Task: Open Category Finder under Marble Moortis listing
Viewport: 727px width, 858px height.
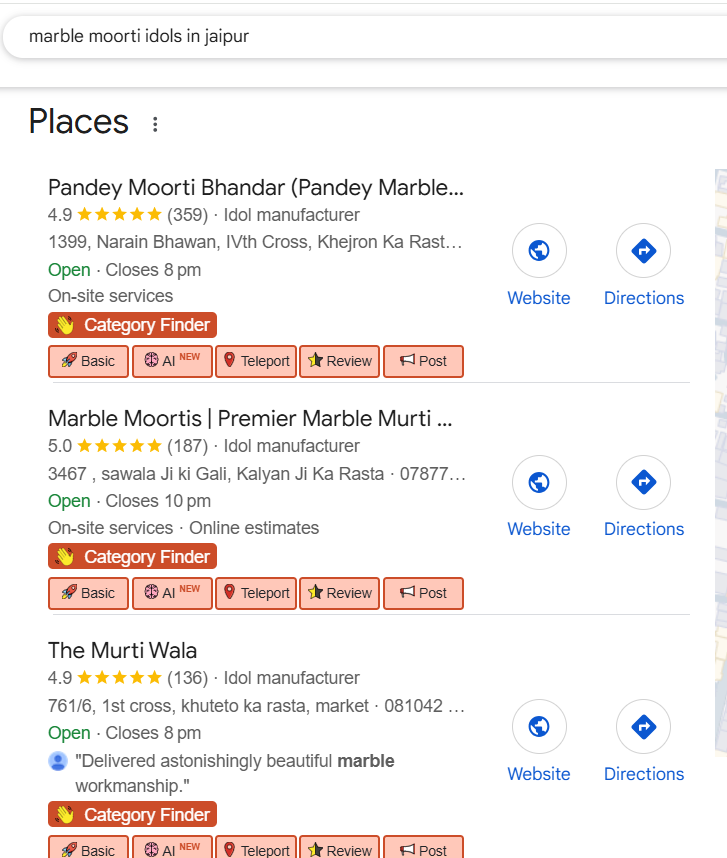Action: (x=132, y=557)
